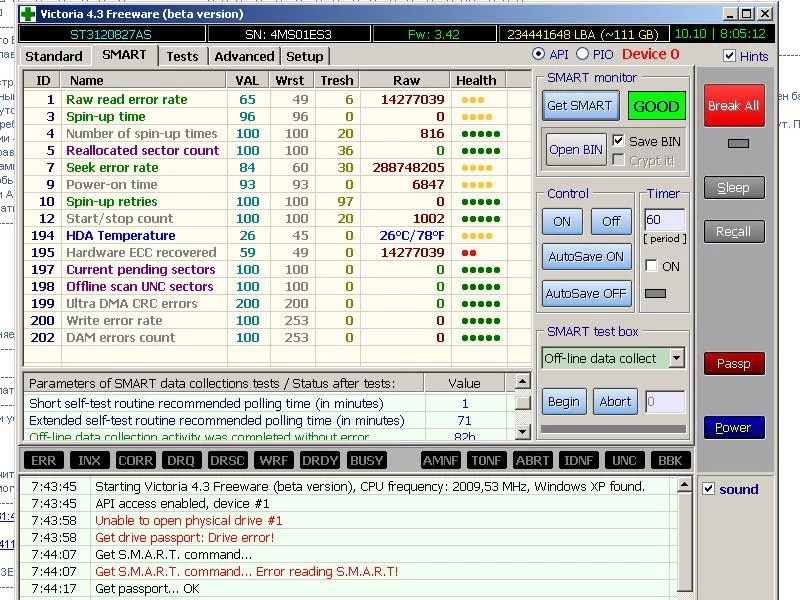The height and width of the screenshot is (600, 800).
Task: Click the red Break All button
Action: coord(733,106)
